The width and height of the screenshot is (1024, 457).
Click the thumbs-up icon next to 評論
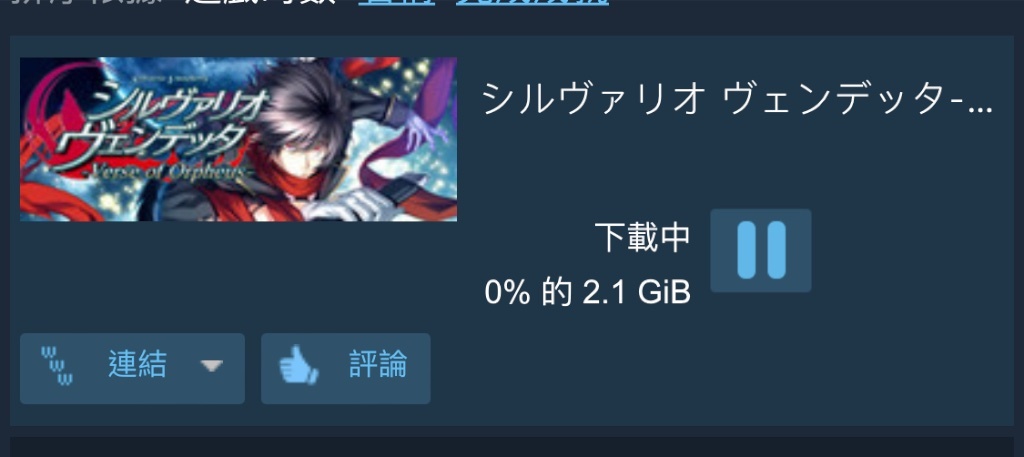(x=298, y=365)
